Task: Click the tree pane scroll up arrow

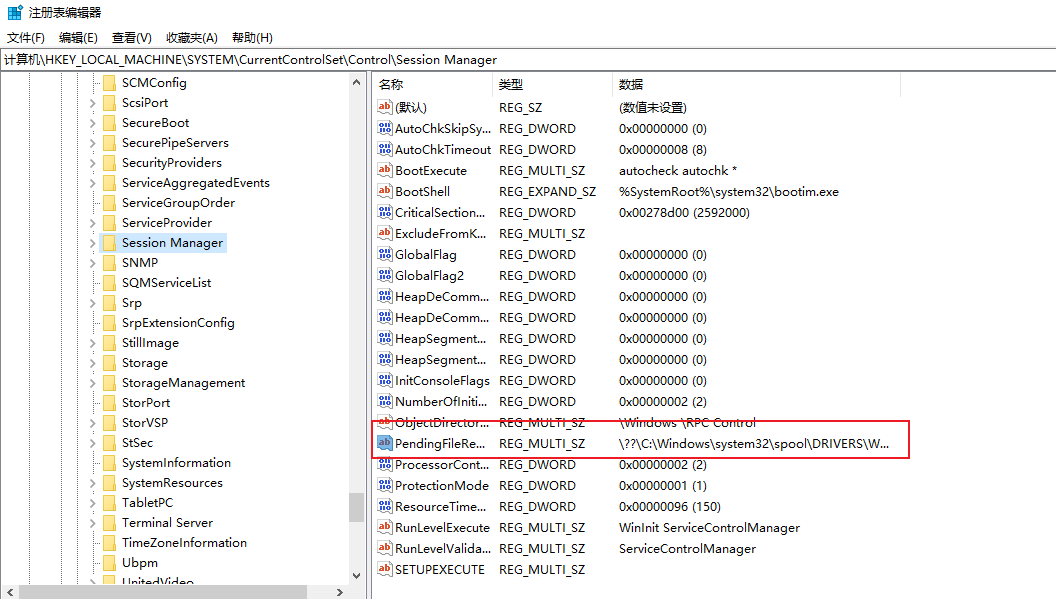Action: [x=356, y=82]
